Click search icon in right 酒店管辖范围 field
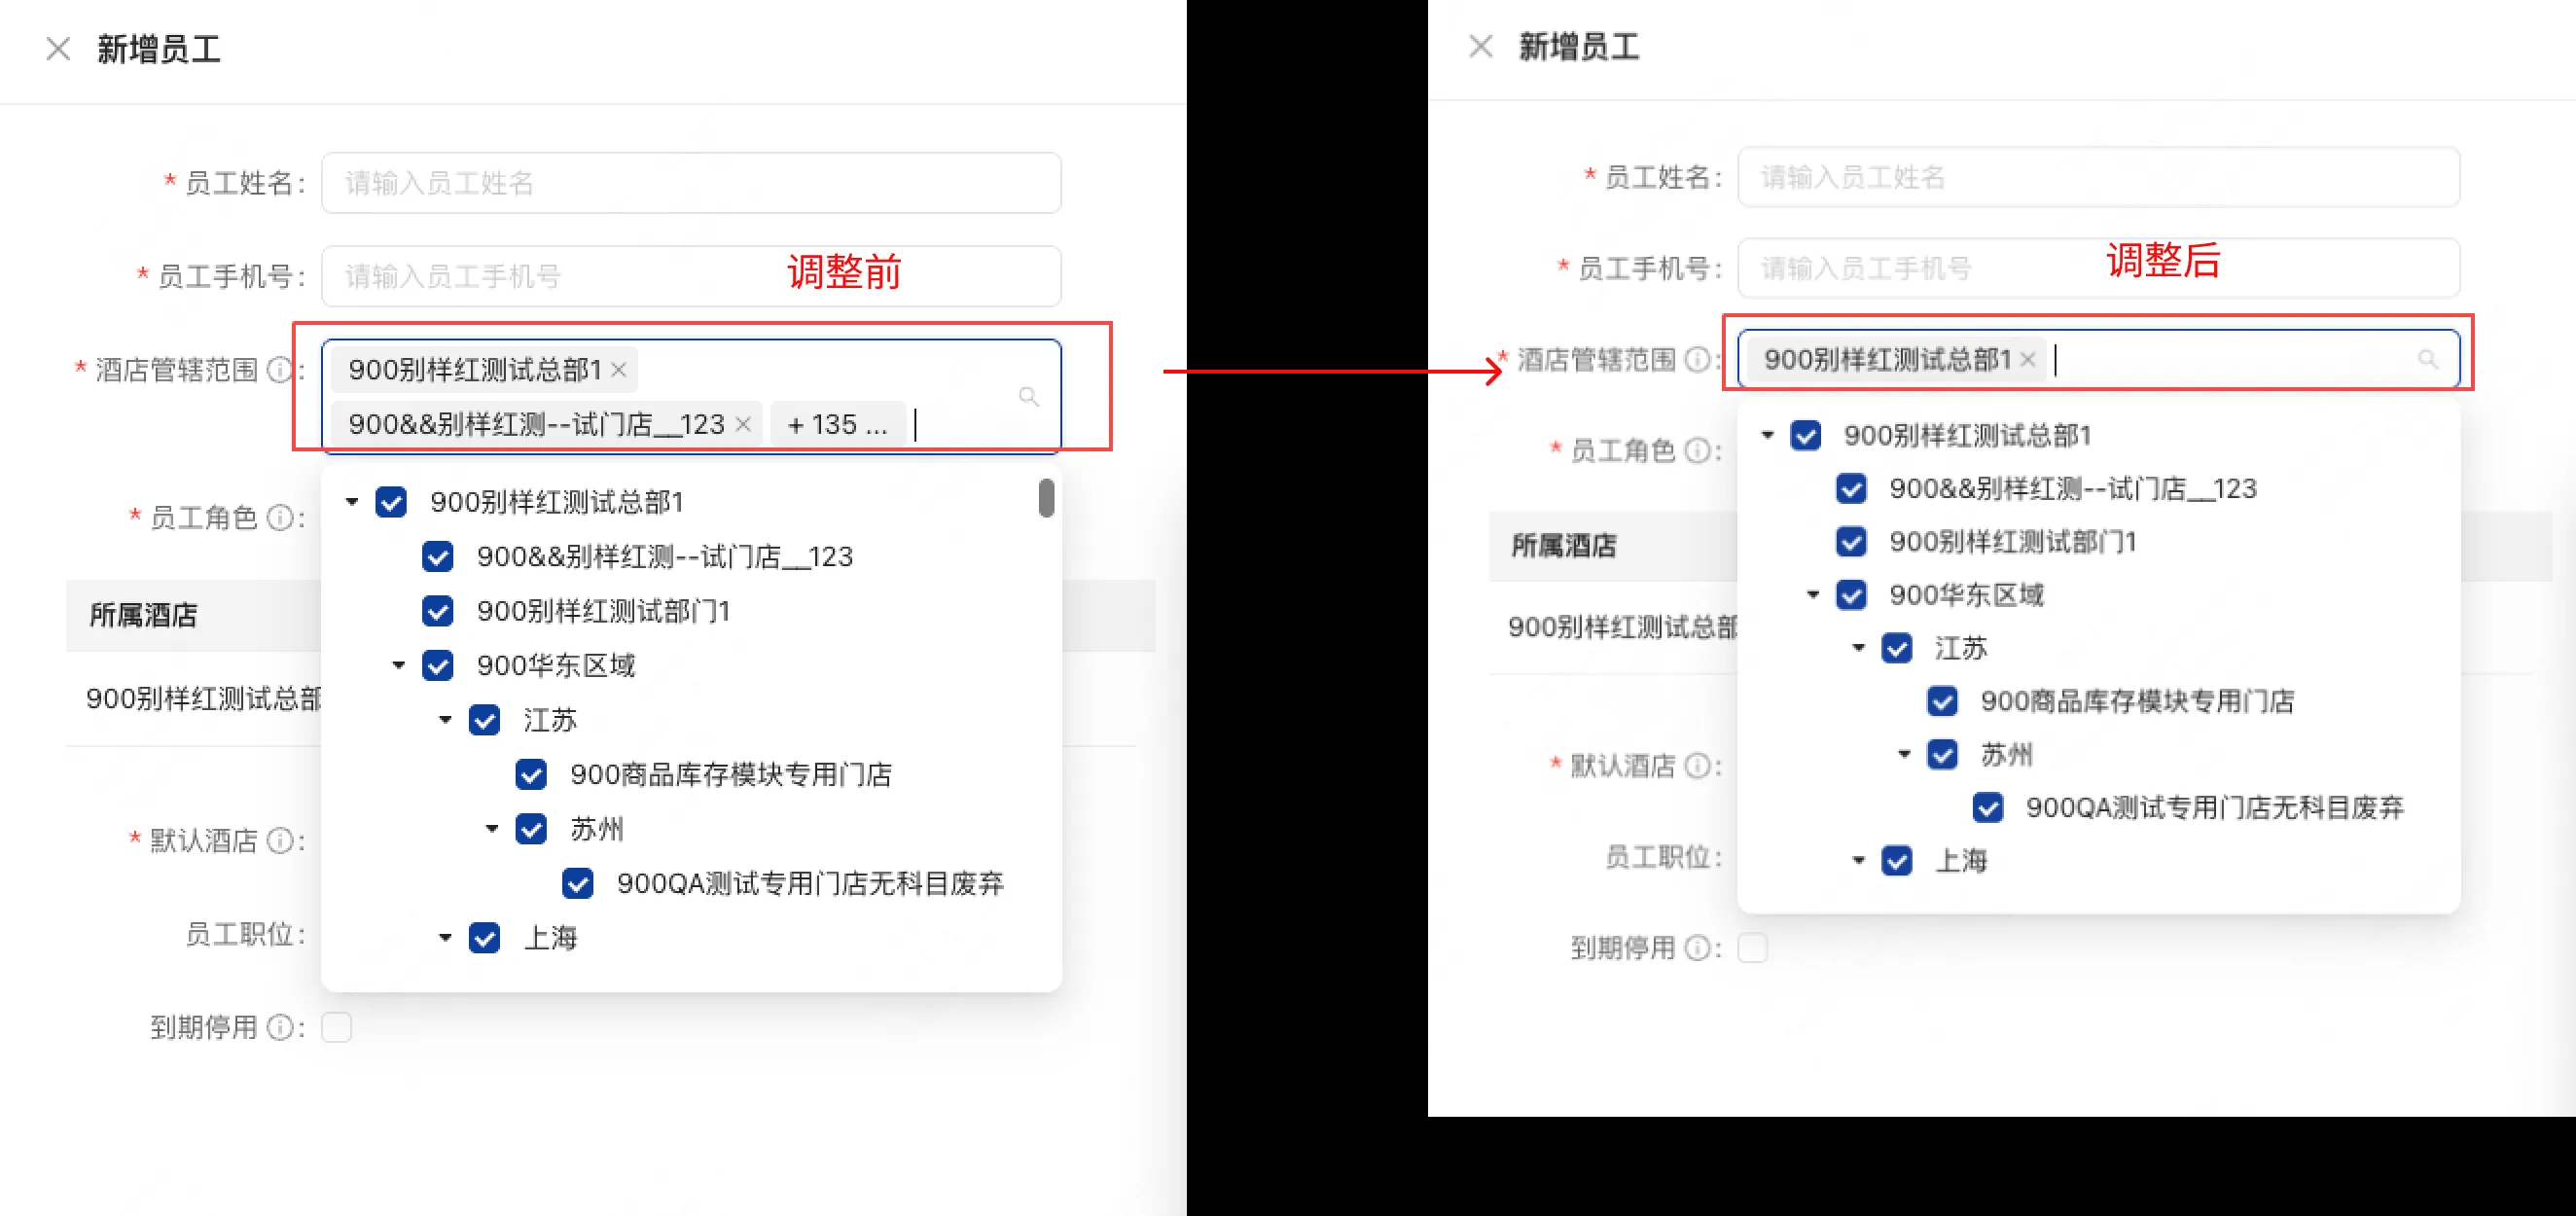The image size is (2576, 1216). 2427,359
